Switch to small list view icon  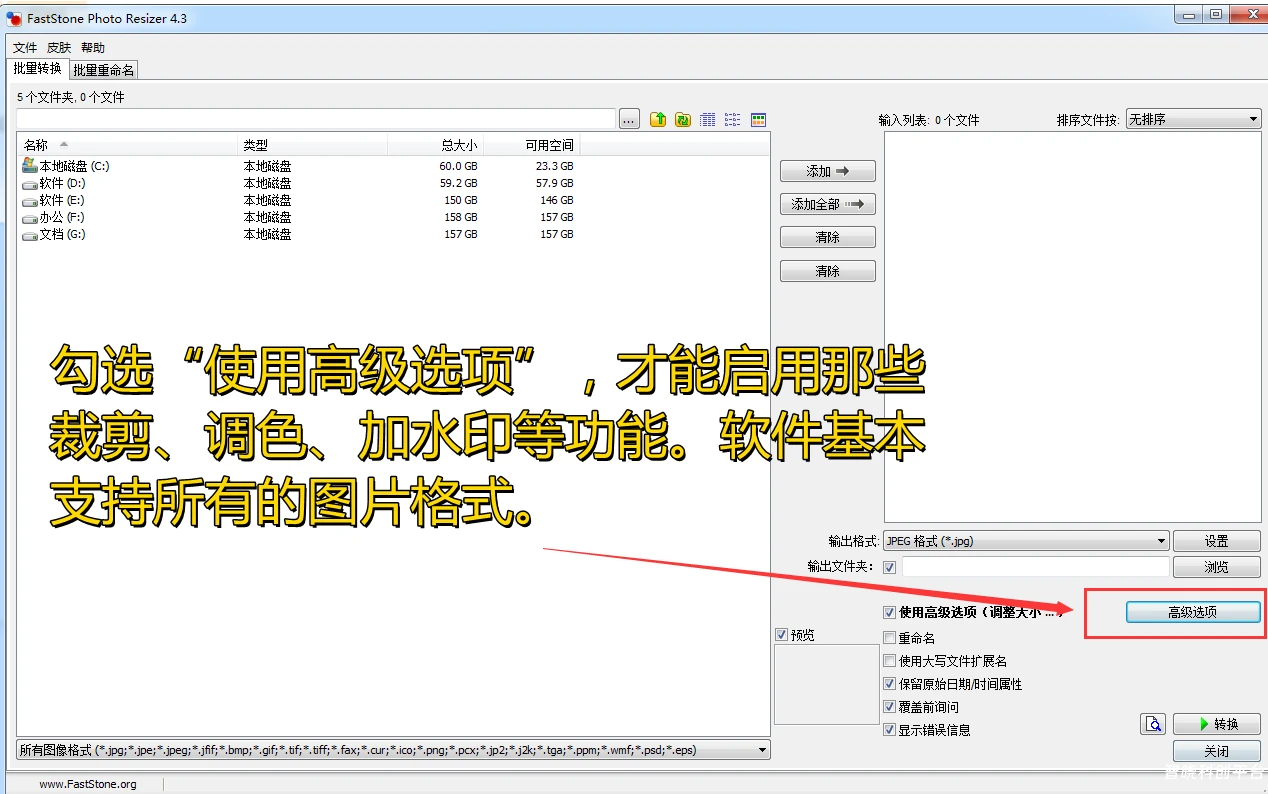(732, 119)
